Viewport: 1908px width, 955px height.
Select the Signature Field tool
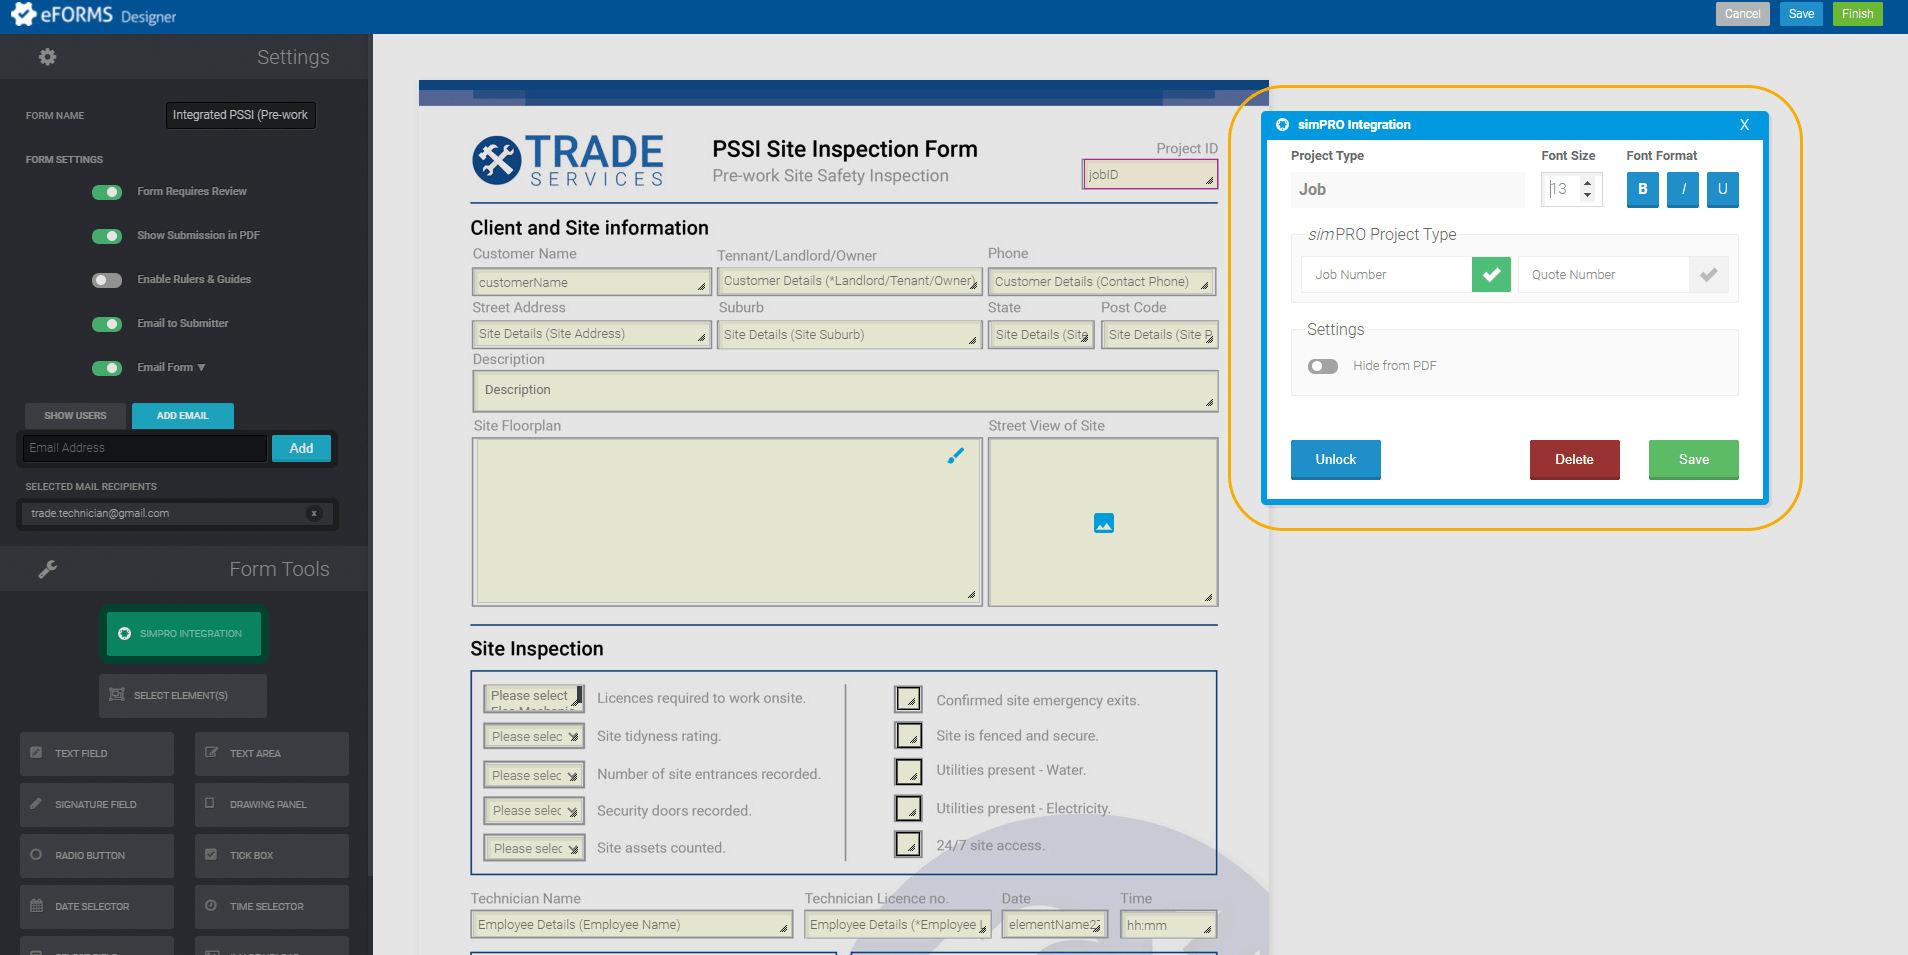[96, 804]
